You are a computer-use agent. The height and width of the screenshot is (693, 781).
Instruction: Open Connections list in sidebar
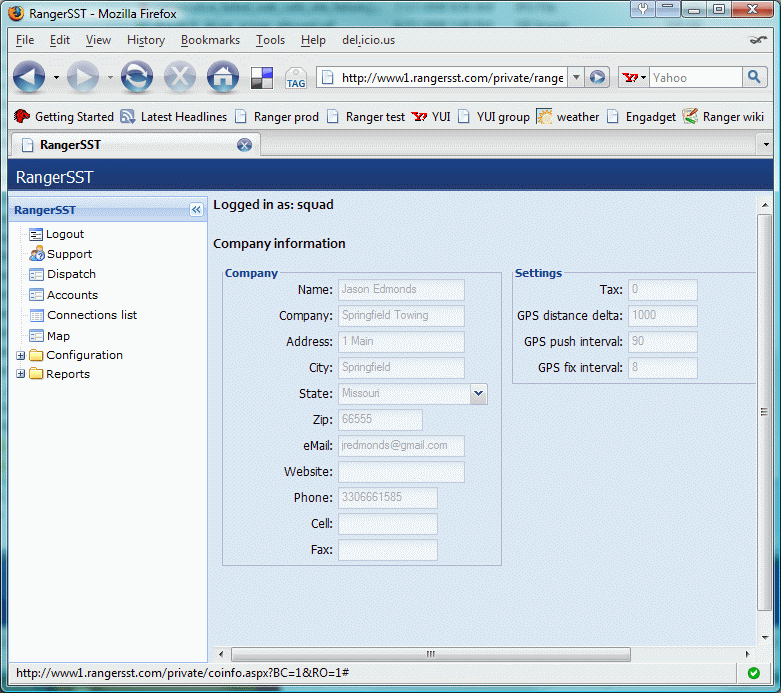click(92, 315)
